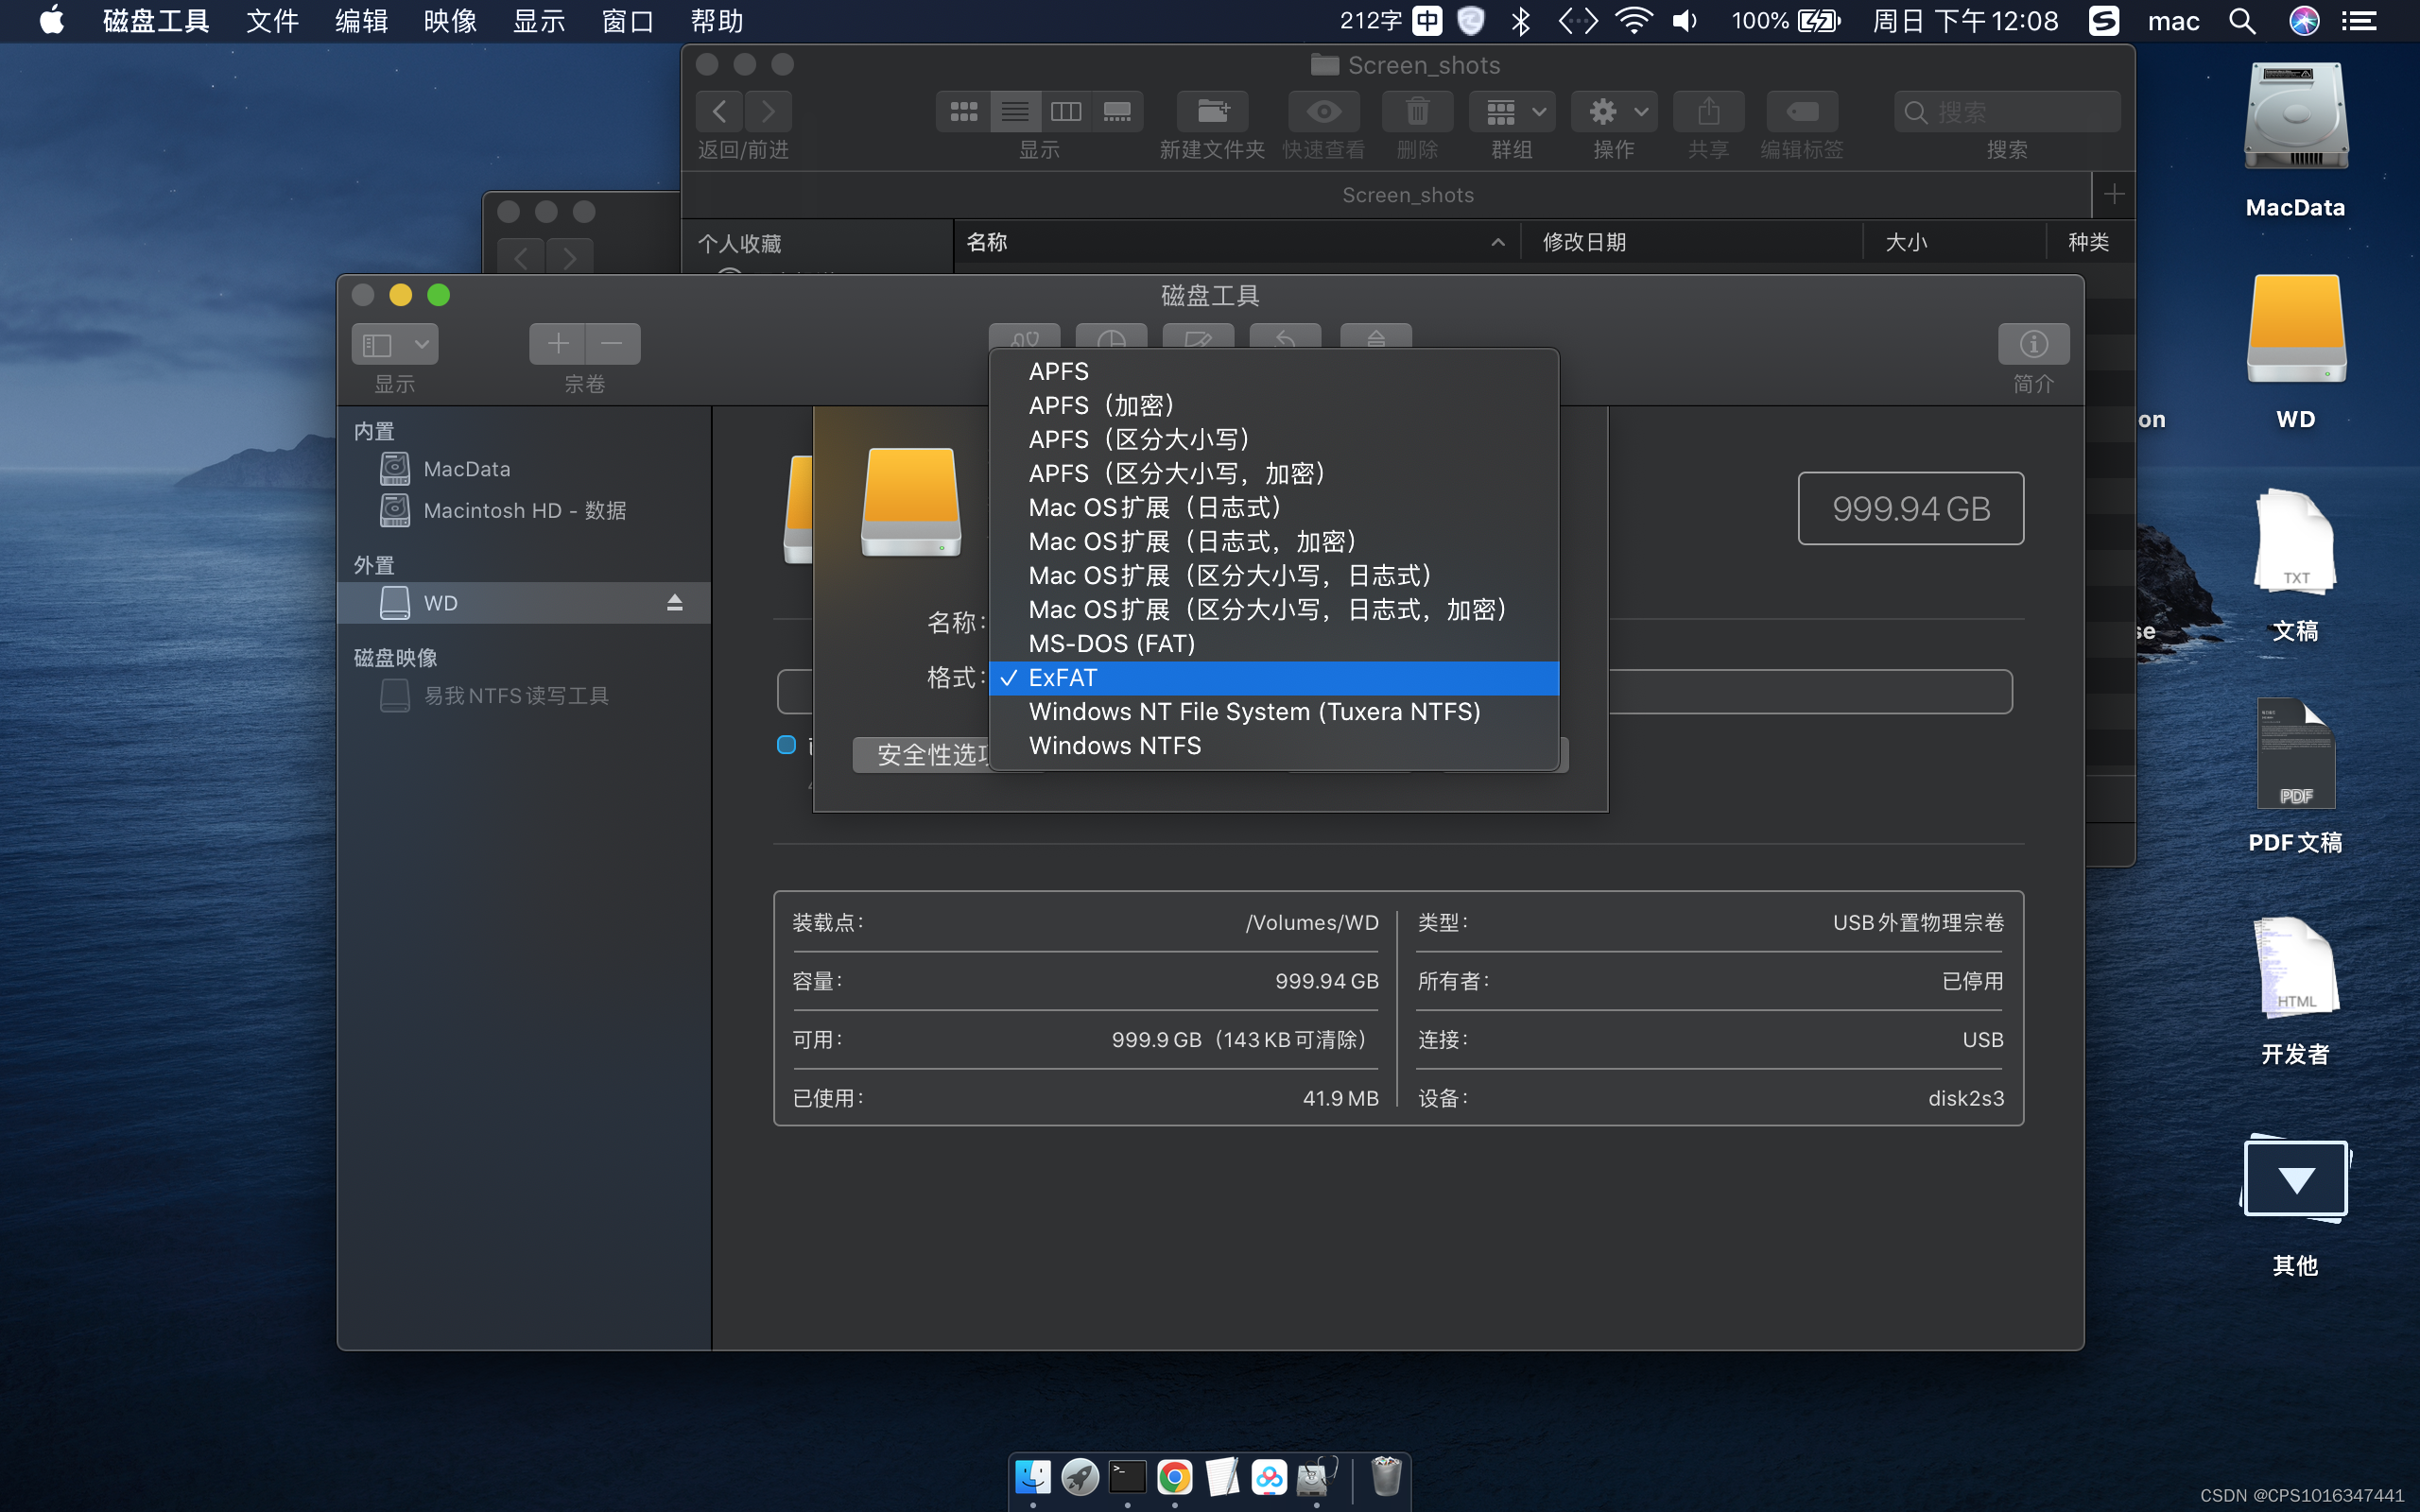Click the Info (简介) toolbar icon

click(2032, 344)
